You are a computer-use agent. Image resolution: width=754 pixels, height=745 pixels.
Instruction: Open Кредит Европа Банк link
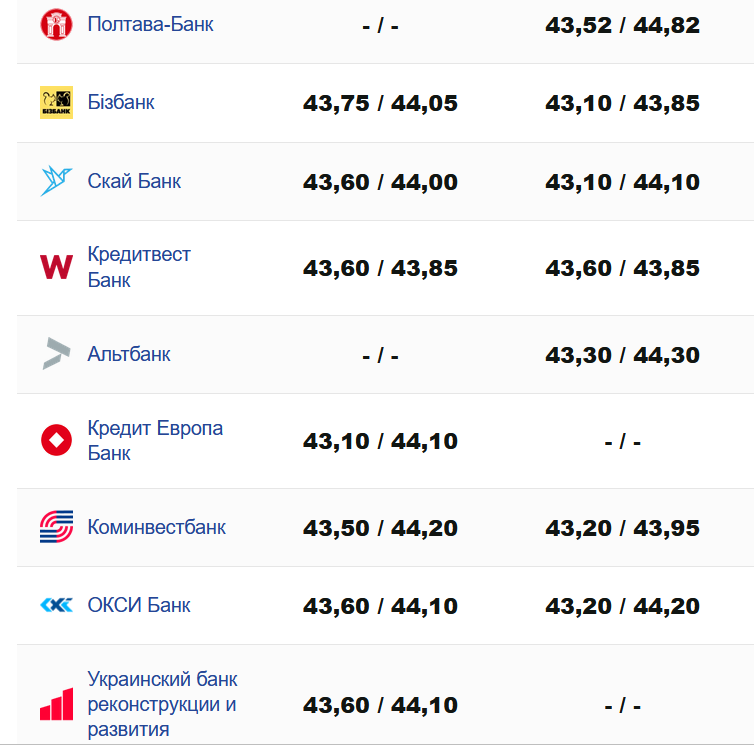pos(155,440)
